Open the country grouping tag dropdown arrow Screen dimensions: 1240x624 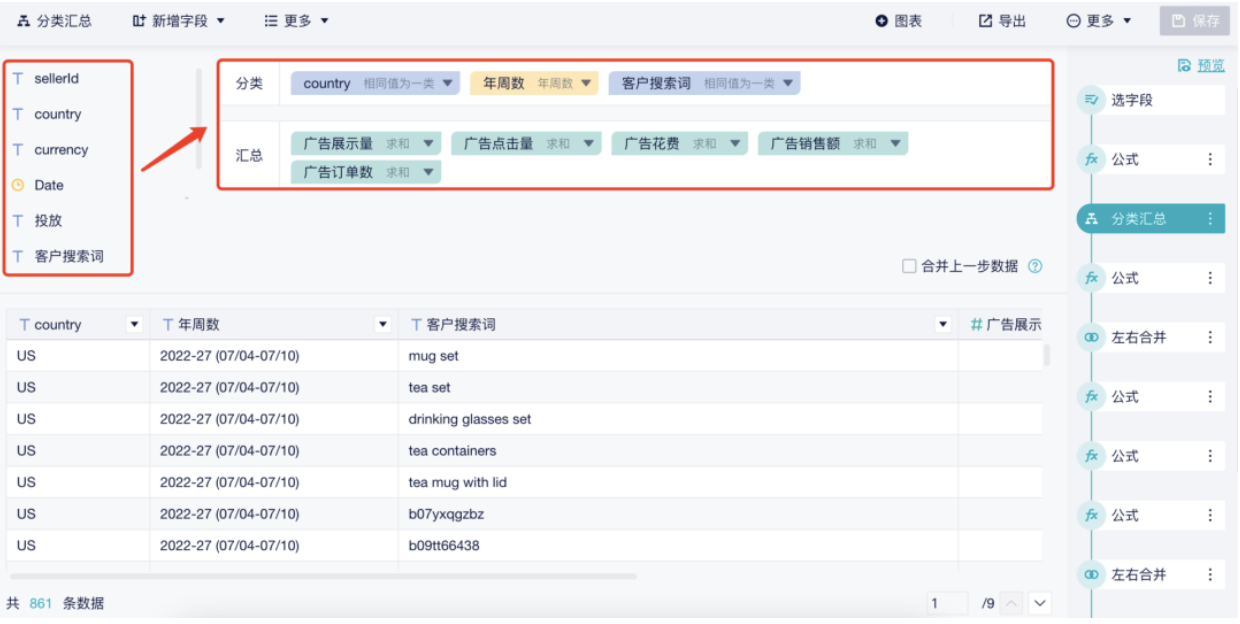coord(448,83)
